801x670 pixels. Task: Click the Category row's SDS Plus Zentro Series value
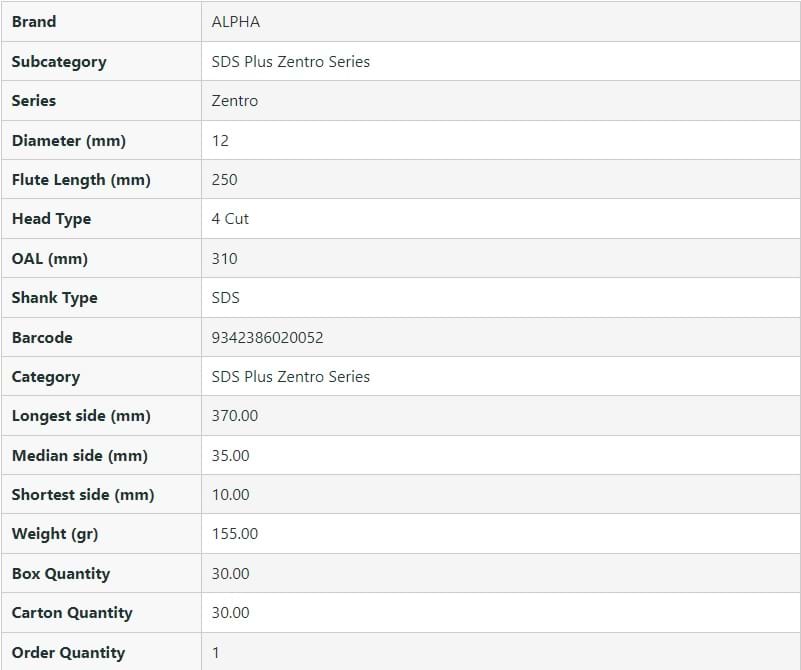tap(291, 377)
